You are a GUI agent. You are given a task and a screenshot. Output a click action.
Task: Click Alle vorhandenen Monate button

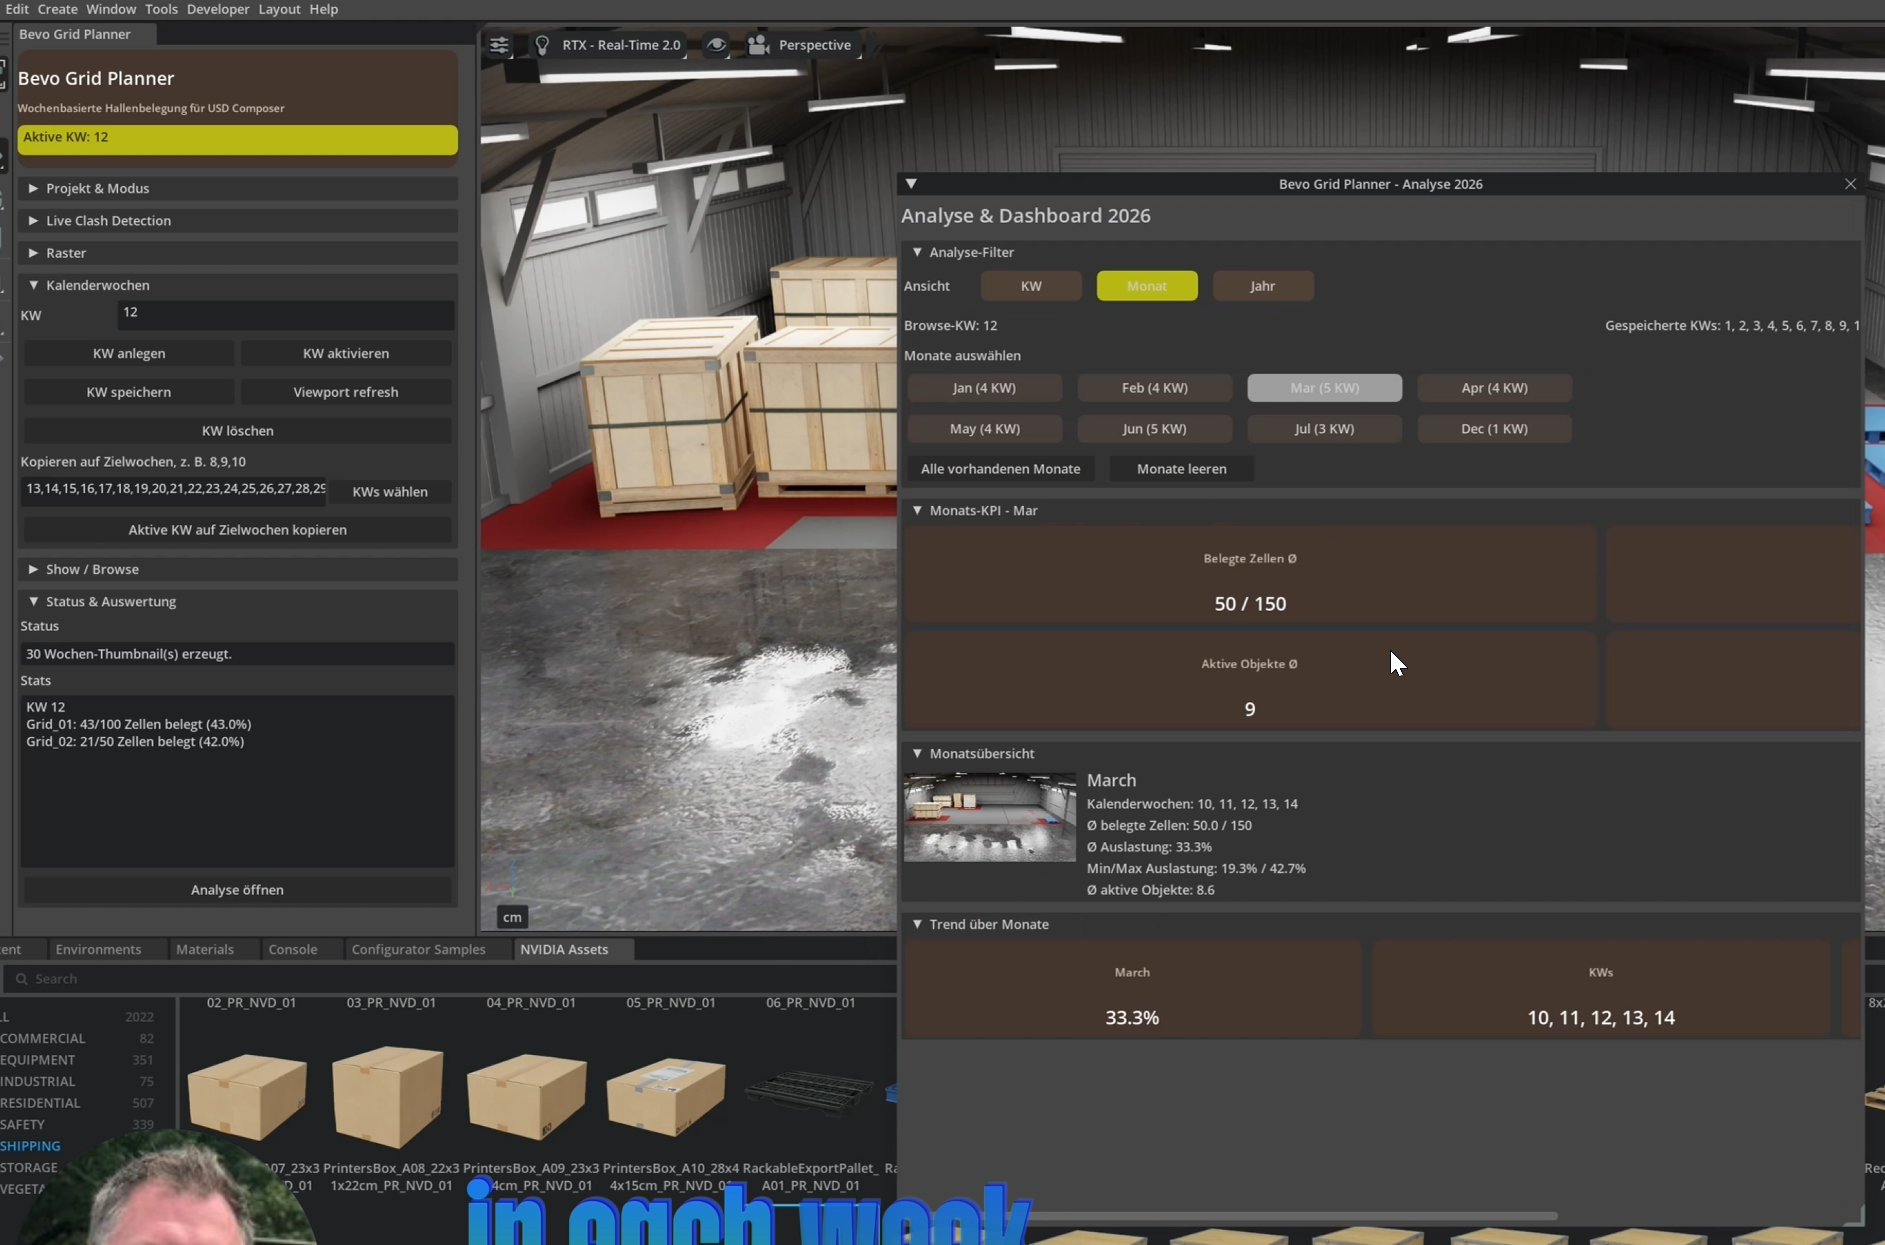(1000, 469)
